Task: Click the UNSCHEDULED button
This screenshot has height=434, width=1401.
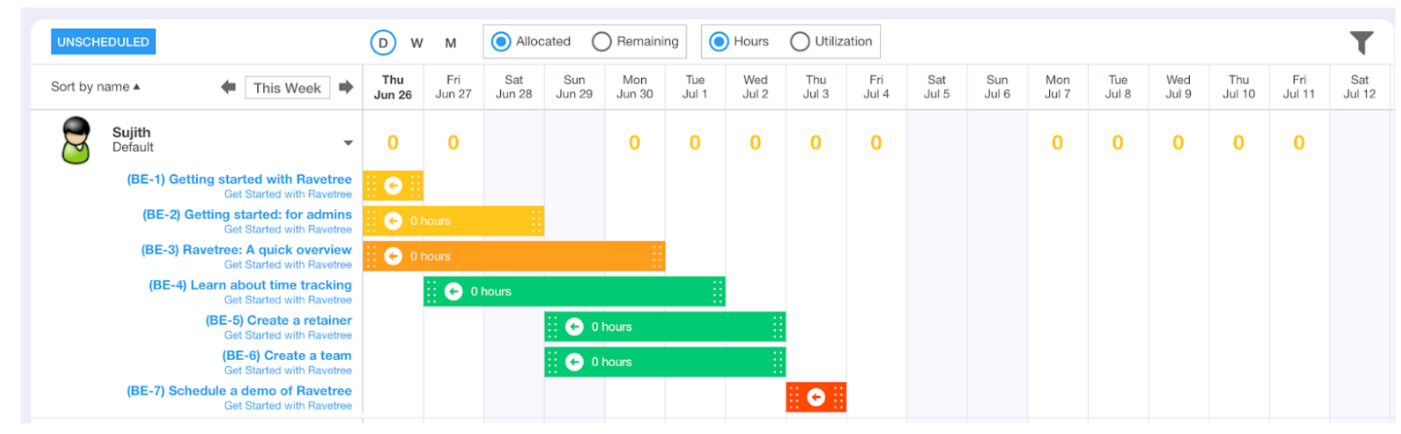Action: click(103, 42)
